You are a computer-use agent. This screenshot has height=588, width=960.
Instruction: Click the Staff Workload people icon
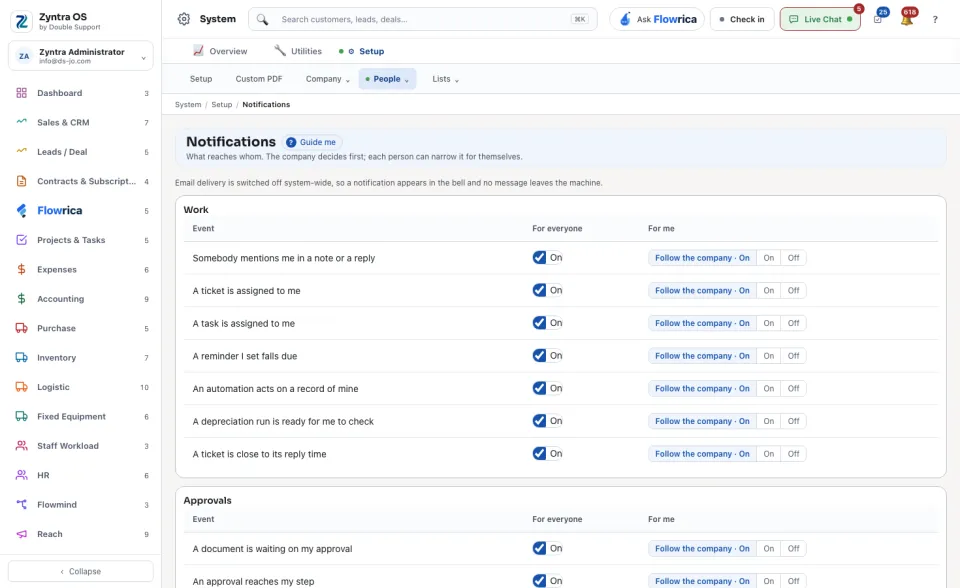click(21, 446)
